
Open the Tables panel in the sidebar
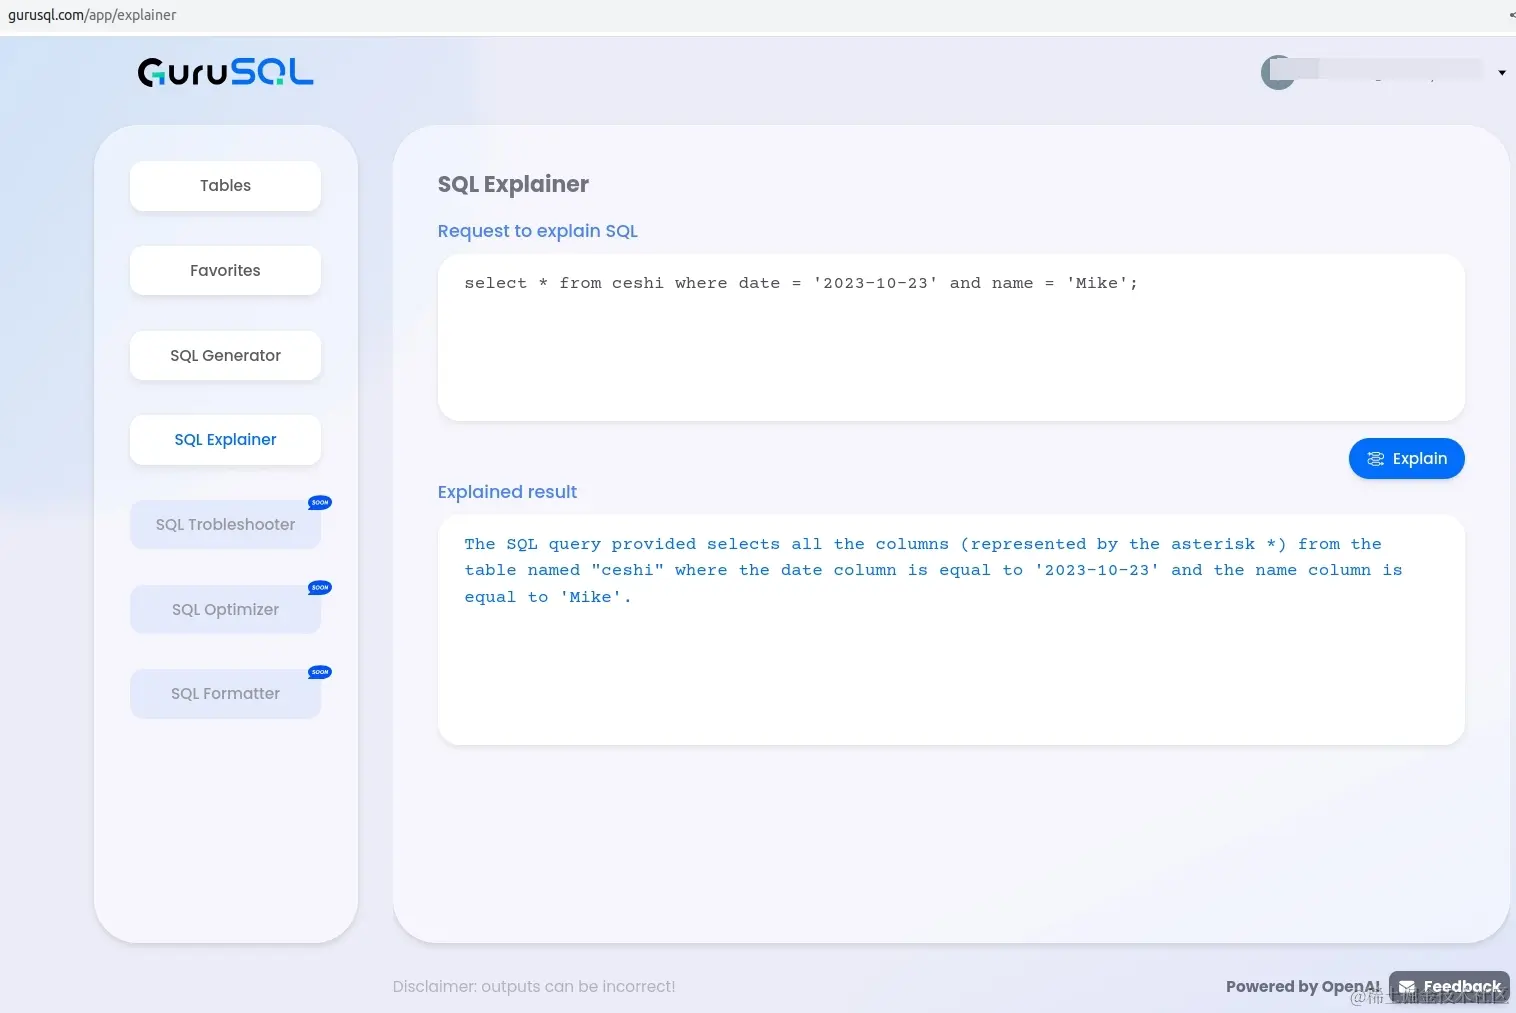pyautogui.click(x=224, y=185)
